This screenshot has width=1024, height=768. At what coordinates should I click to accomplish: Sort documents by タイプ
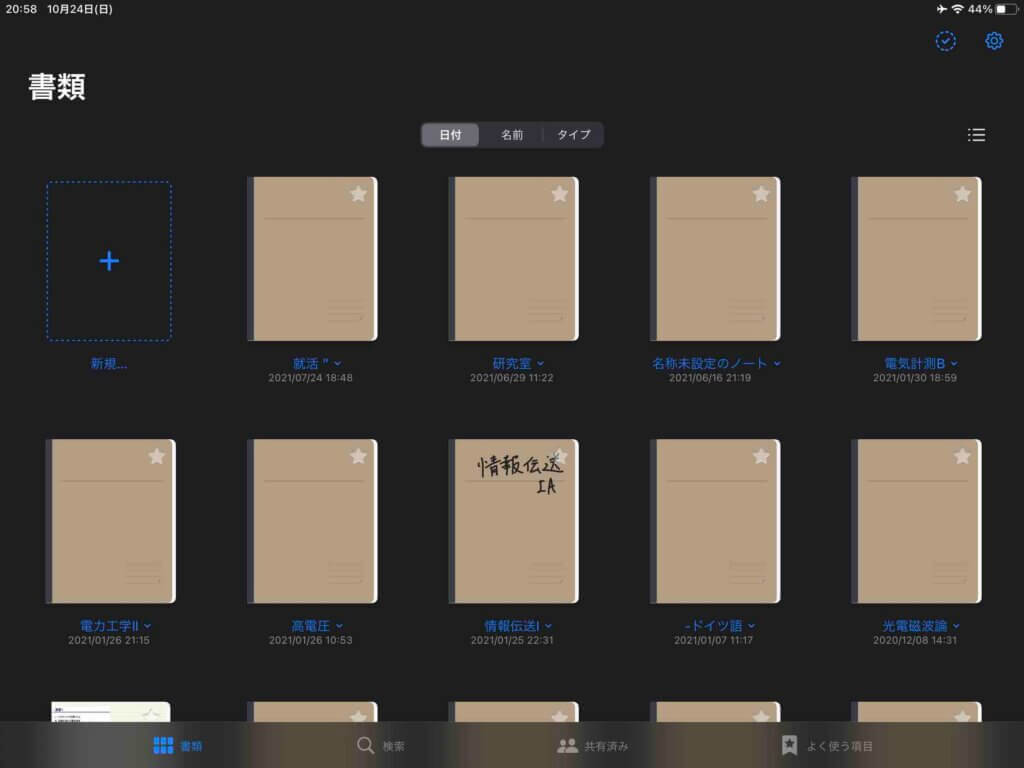tap(573, 135)
